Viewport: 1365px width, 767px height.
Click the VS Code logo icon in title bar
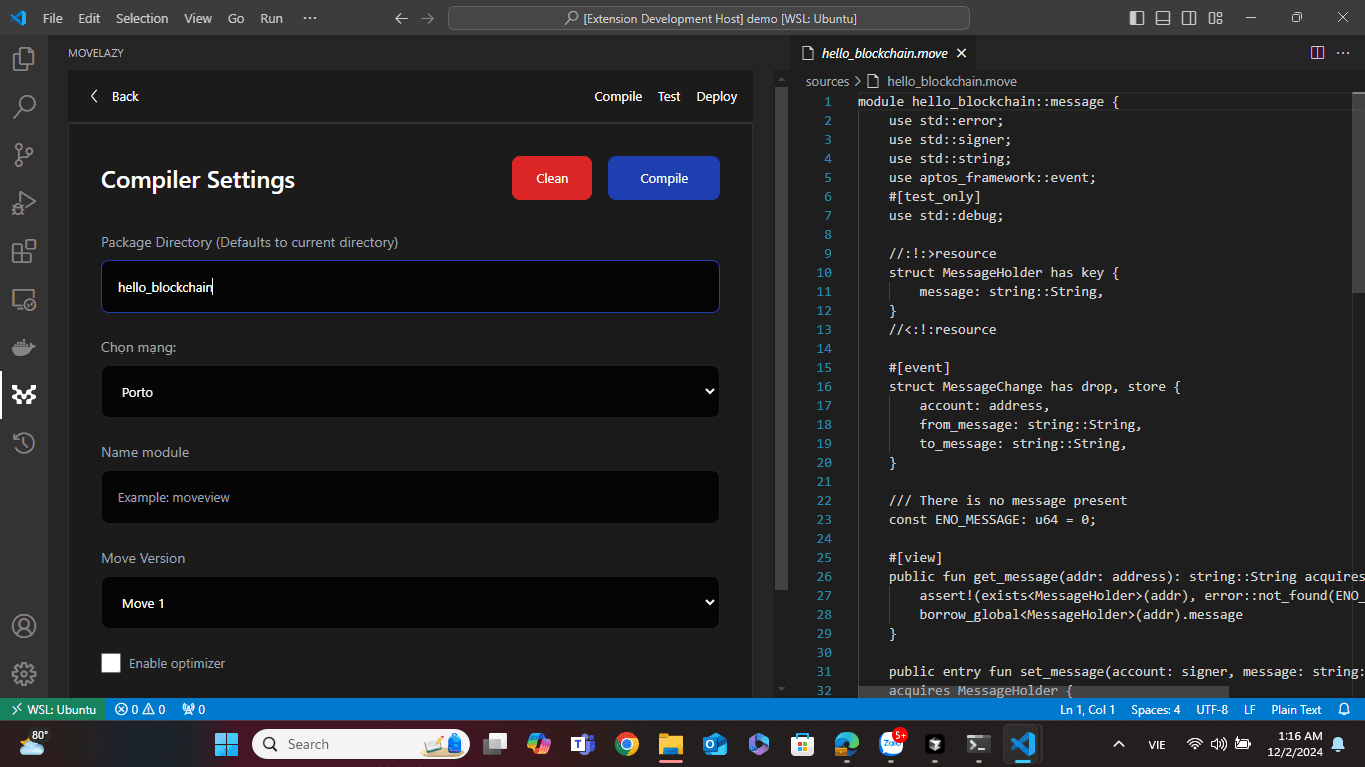[x=18, y=18]
